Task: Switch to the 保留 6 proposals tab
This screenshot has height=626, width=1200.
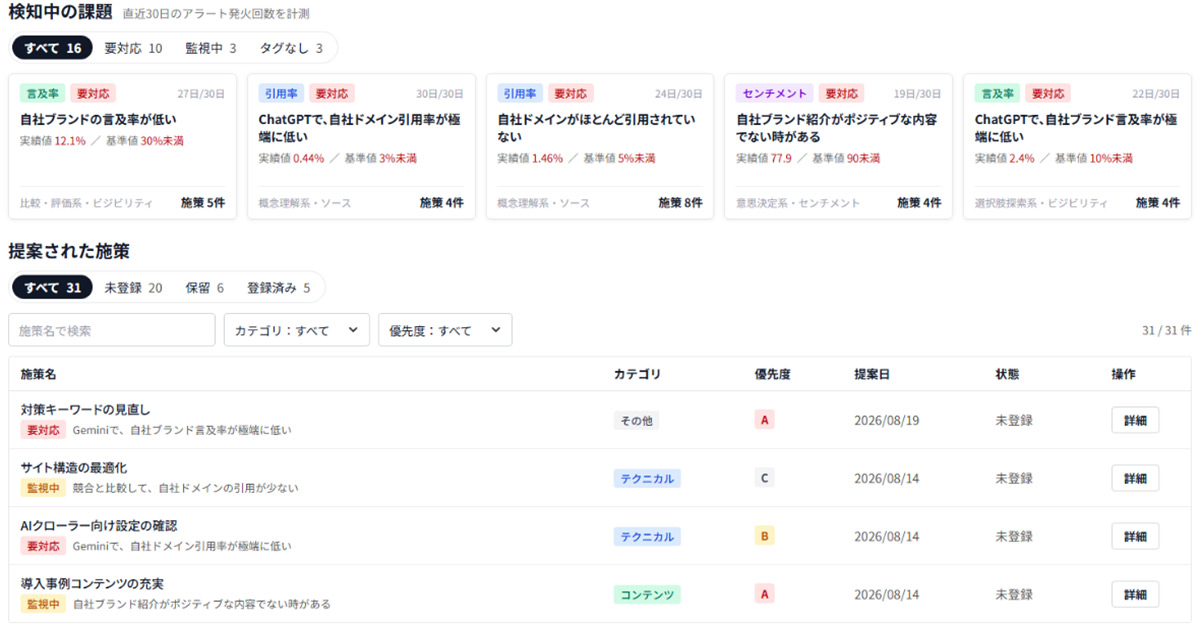Action: point(205,288)
